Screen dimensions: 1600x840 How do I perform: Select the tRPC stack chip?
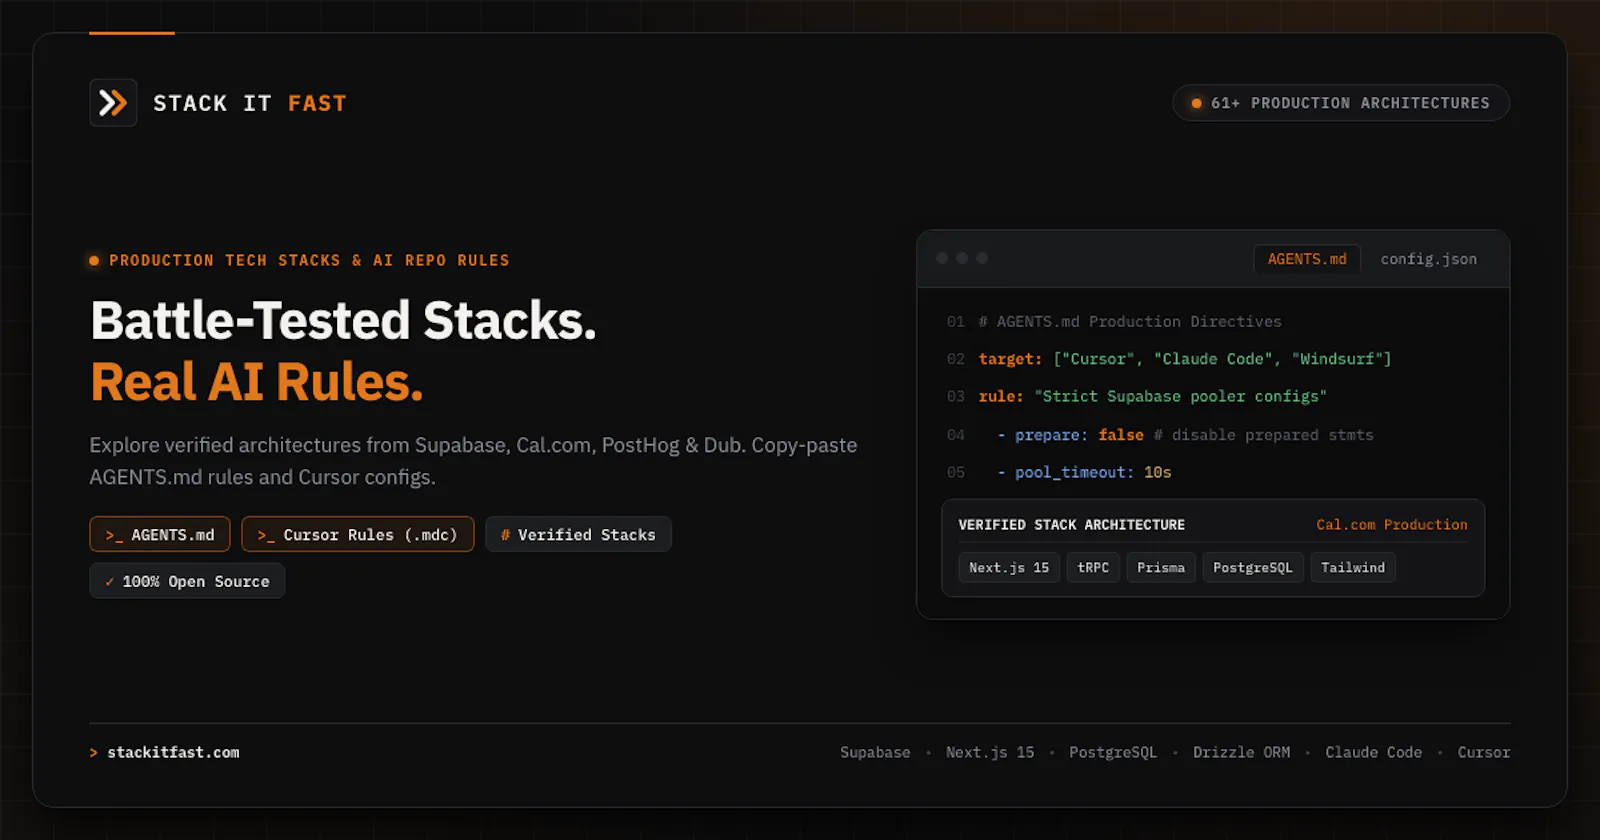click(1093, 567)
